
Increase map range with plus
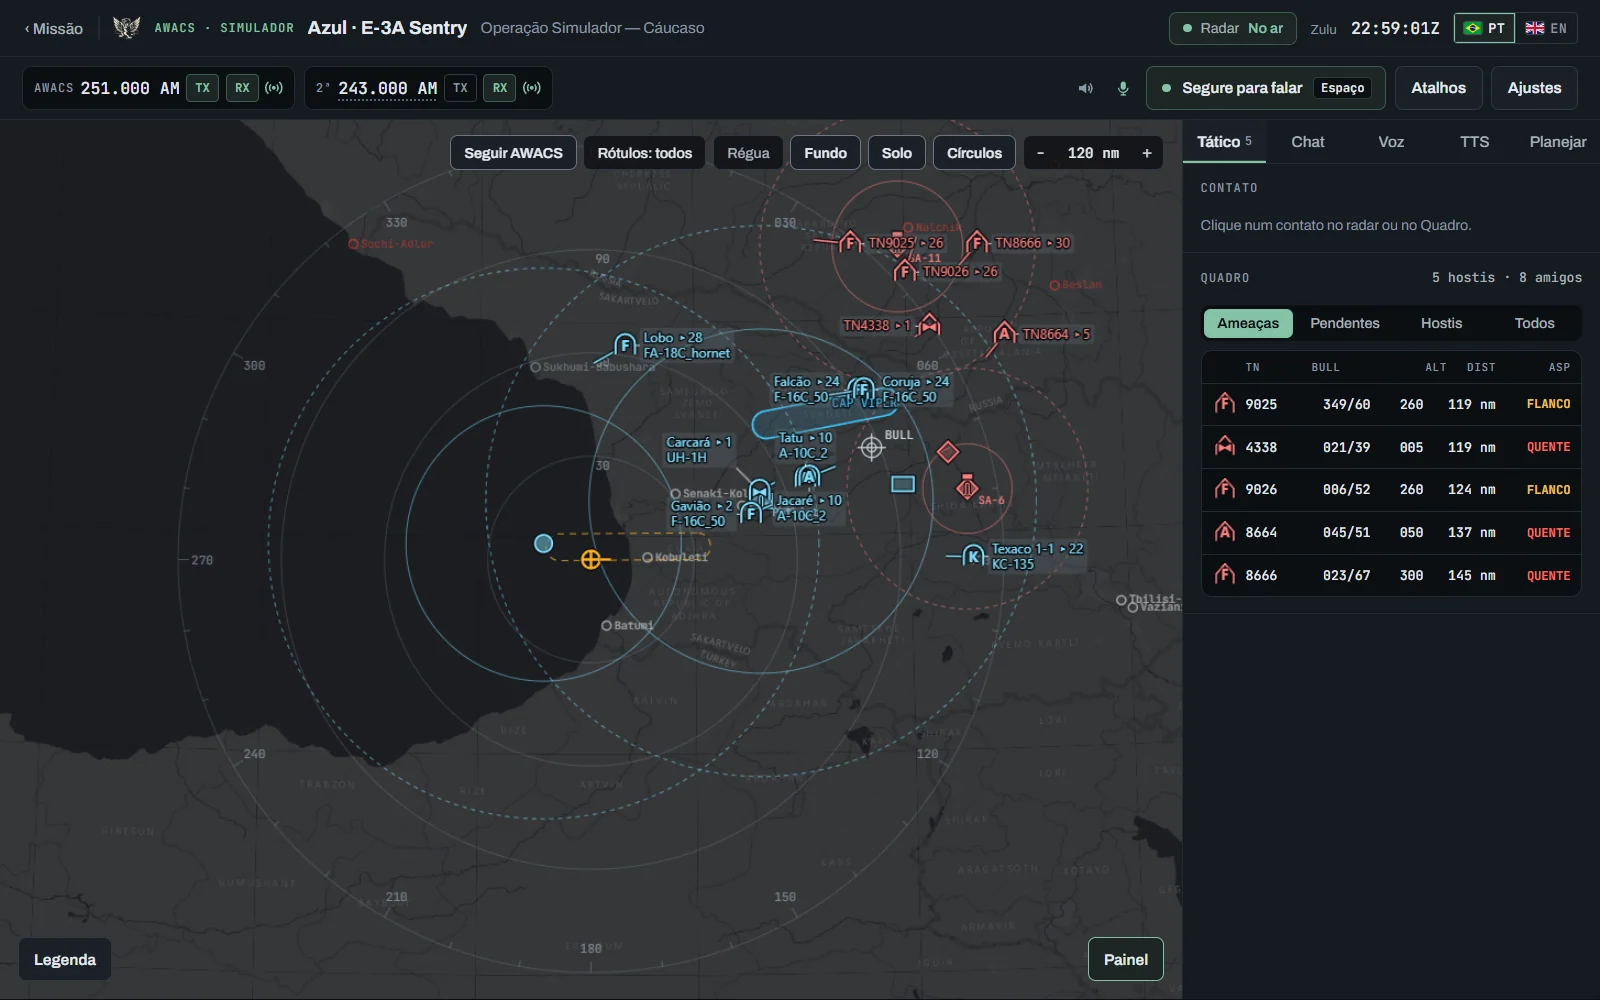(x=1147, y=153)
